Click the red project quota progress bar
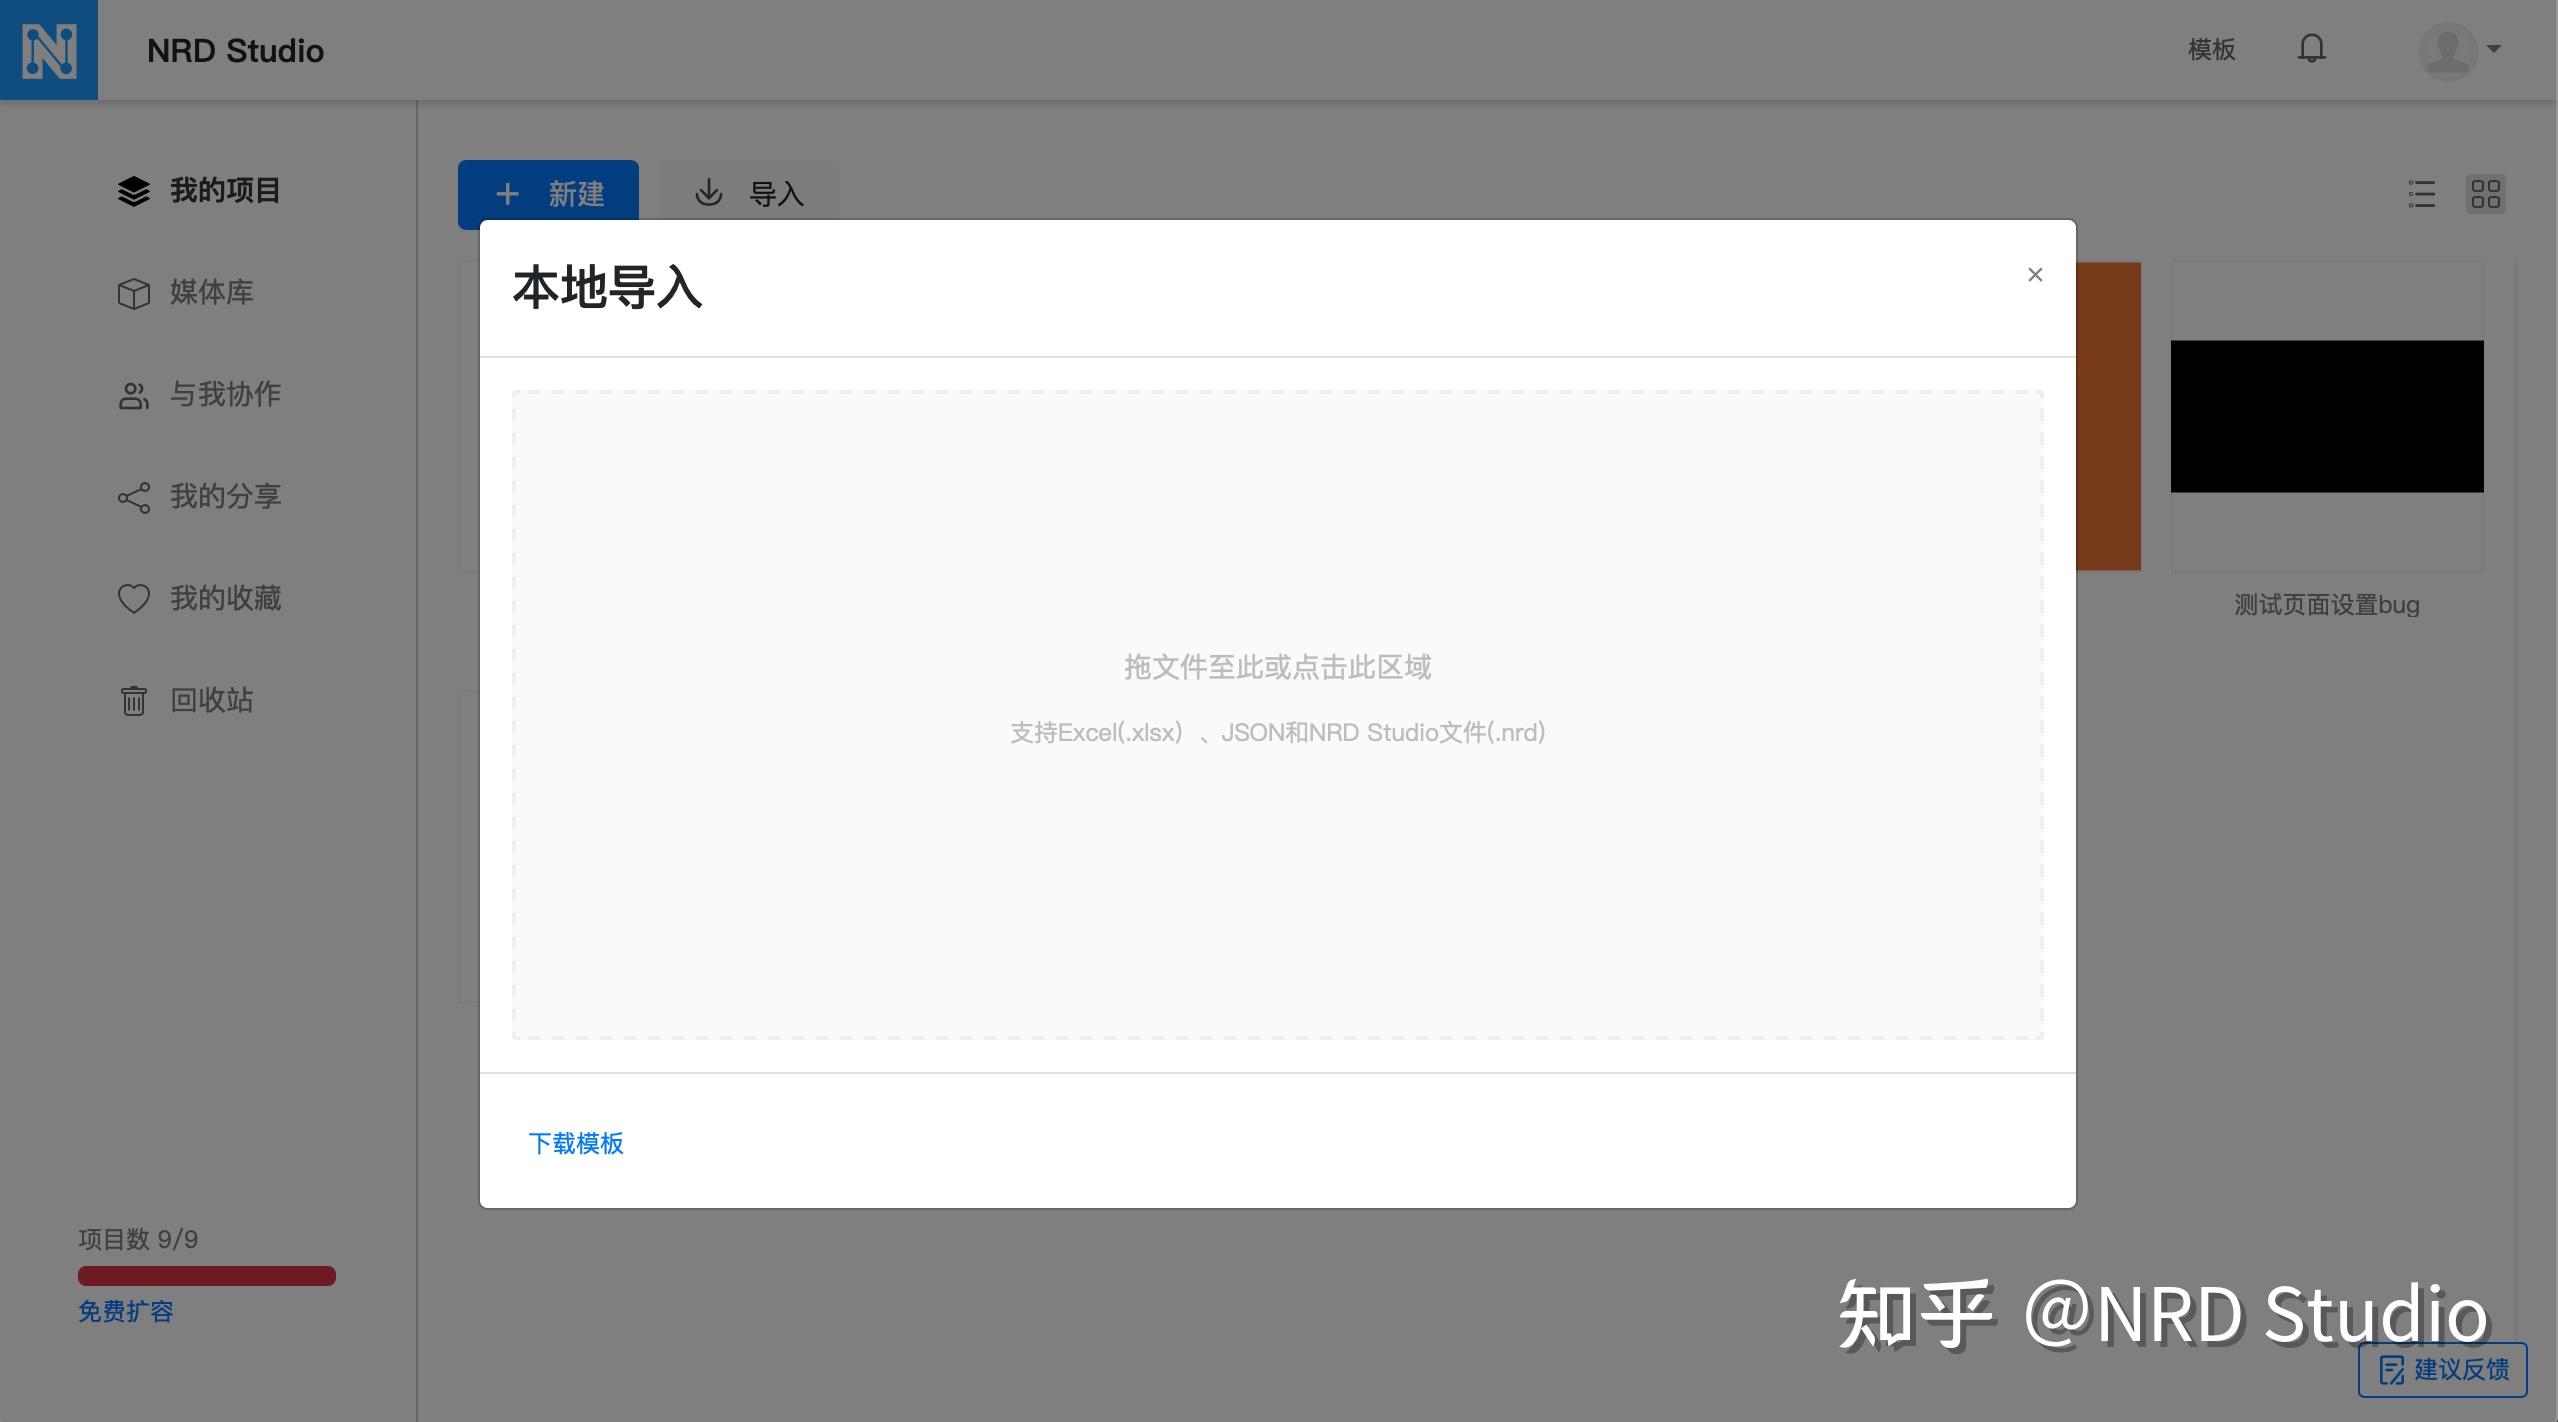The height and width of the screenshot is (1422, 2558). pyautogui.click(x=207, y=1275)
